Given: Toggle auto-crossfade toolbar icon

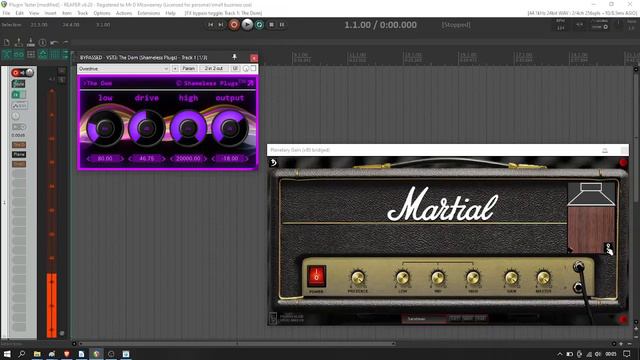Looking at the screenshot, I should (7, 54).
